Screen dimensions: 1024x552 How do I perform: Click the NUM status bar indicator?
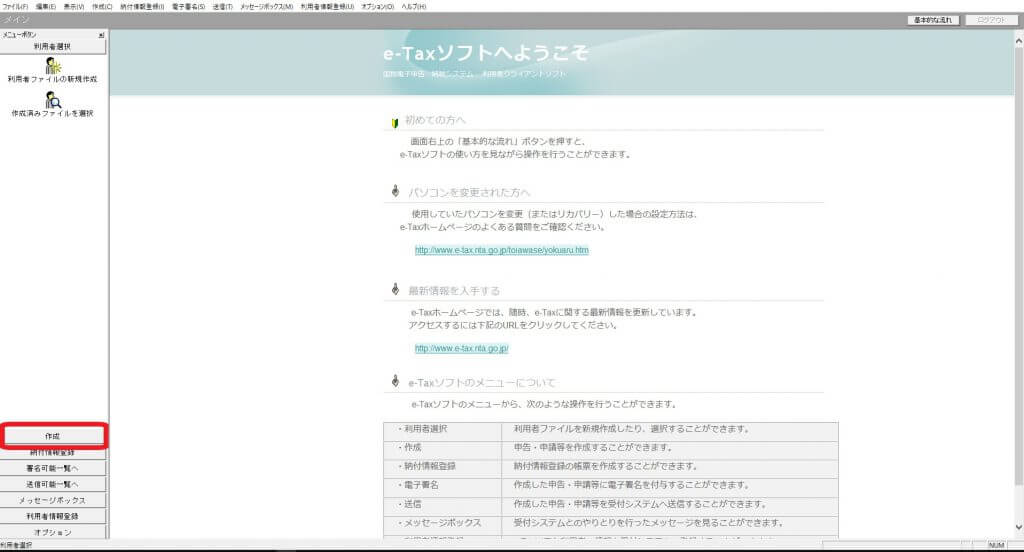coord(996,545)
